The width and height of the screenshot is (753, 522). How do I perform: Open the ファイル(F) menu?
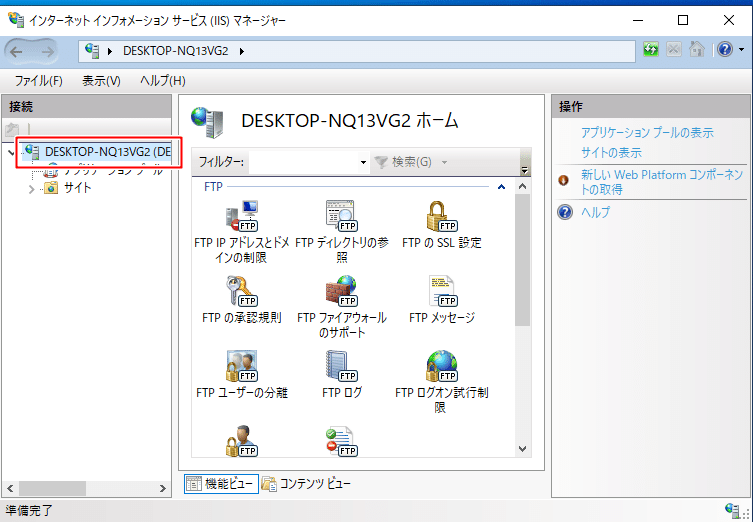38,81
